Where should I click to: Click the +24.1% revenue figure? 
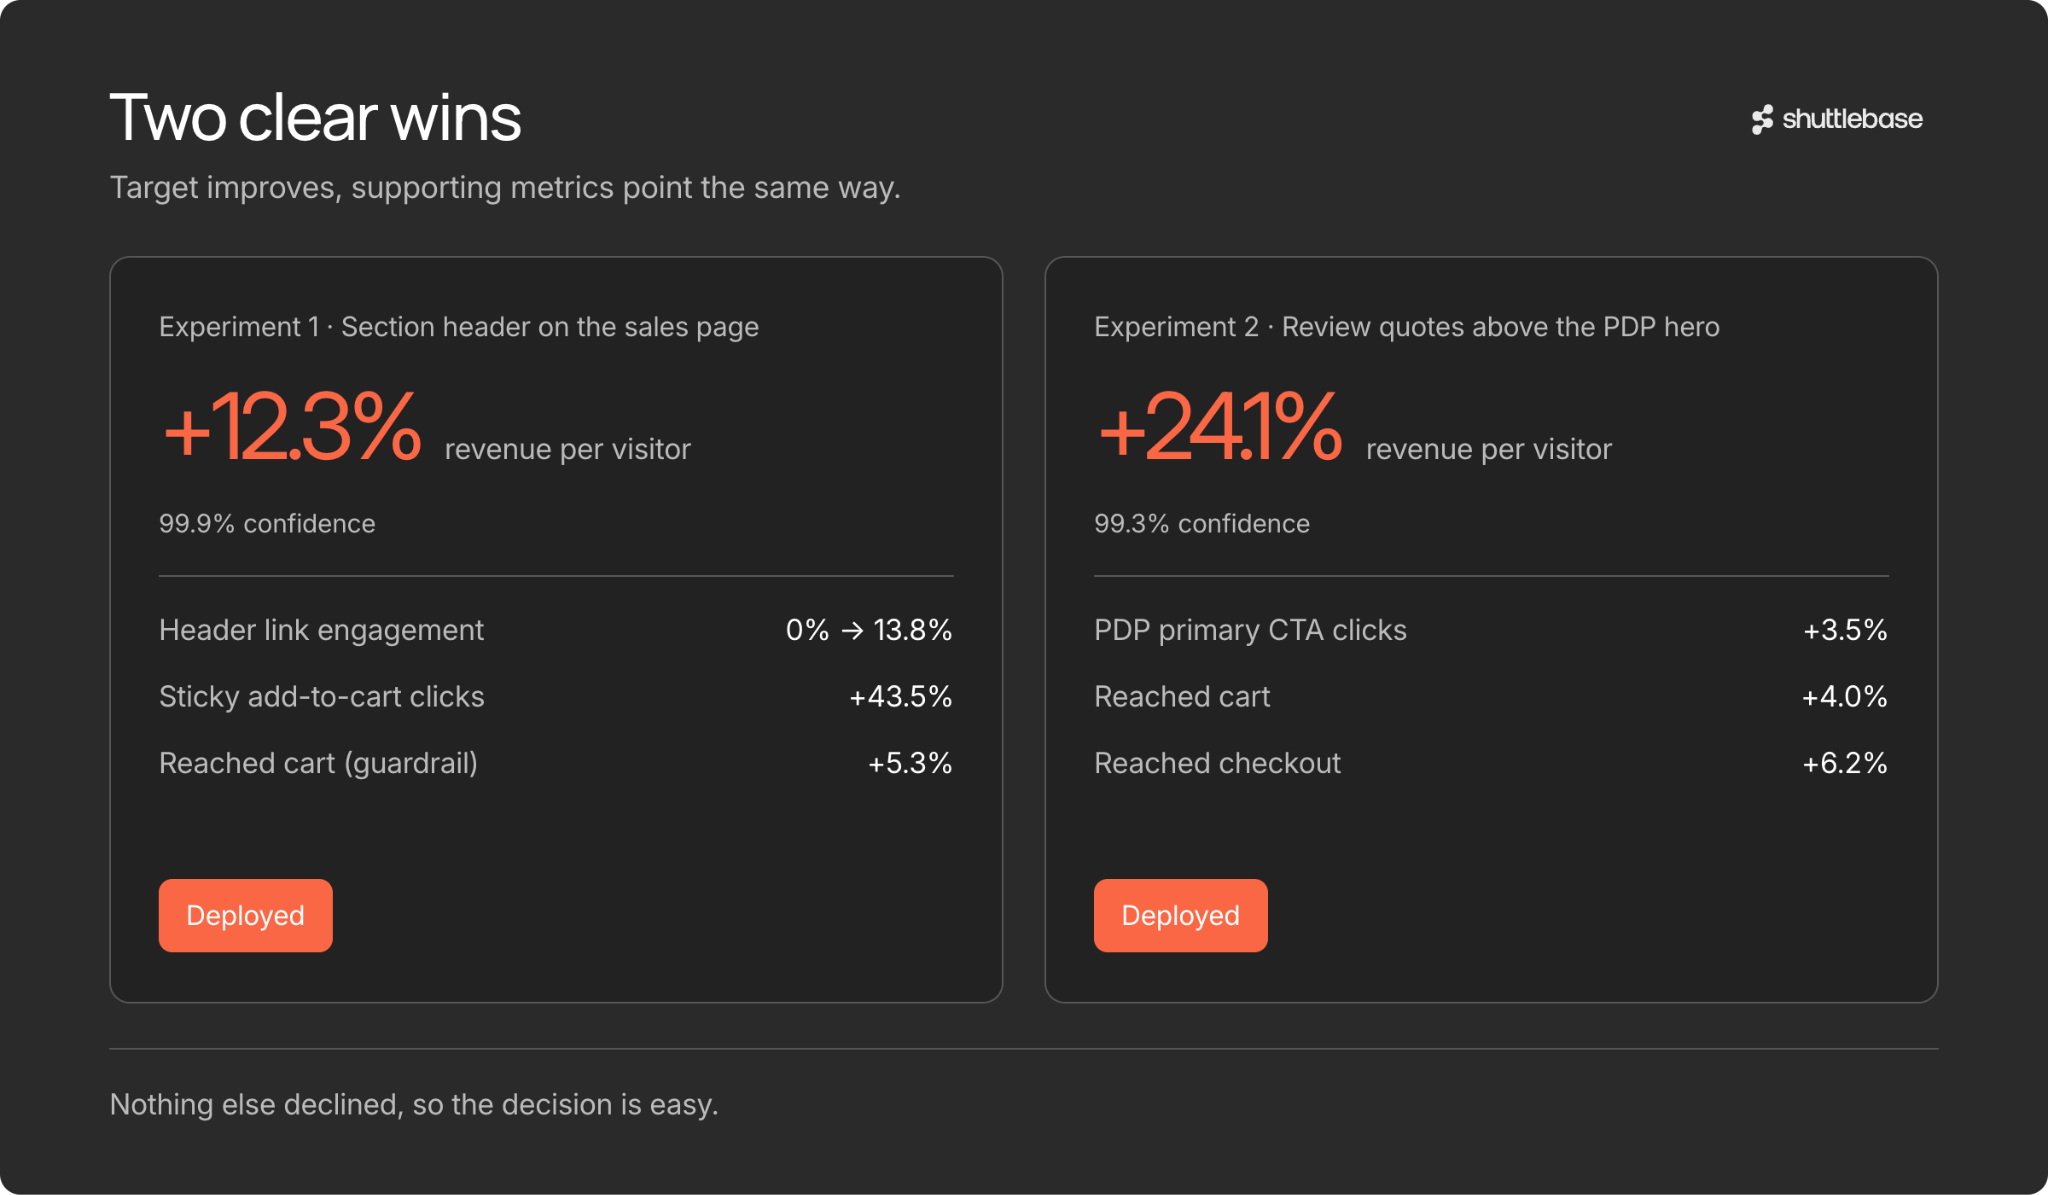tap(1220, 427)
